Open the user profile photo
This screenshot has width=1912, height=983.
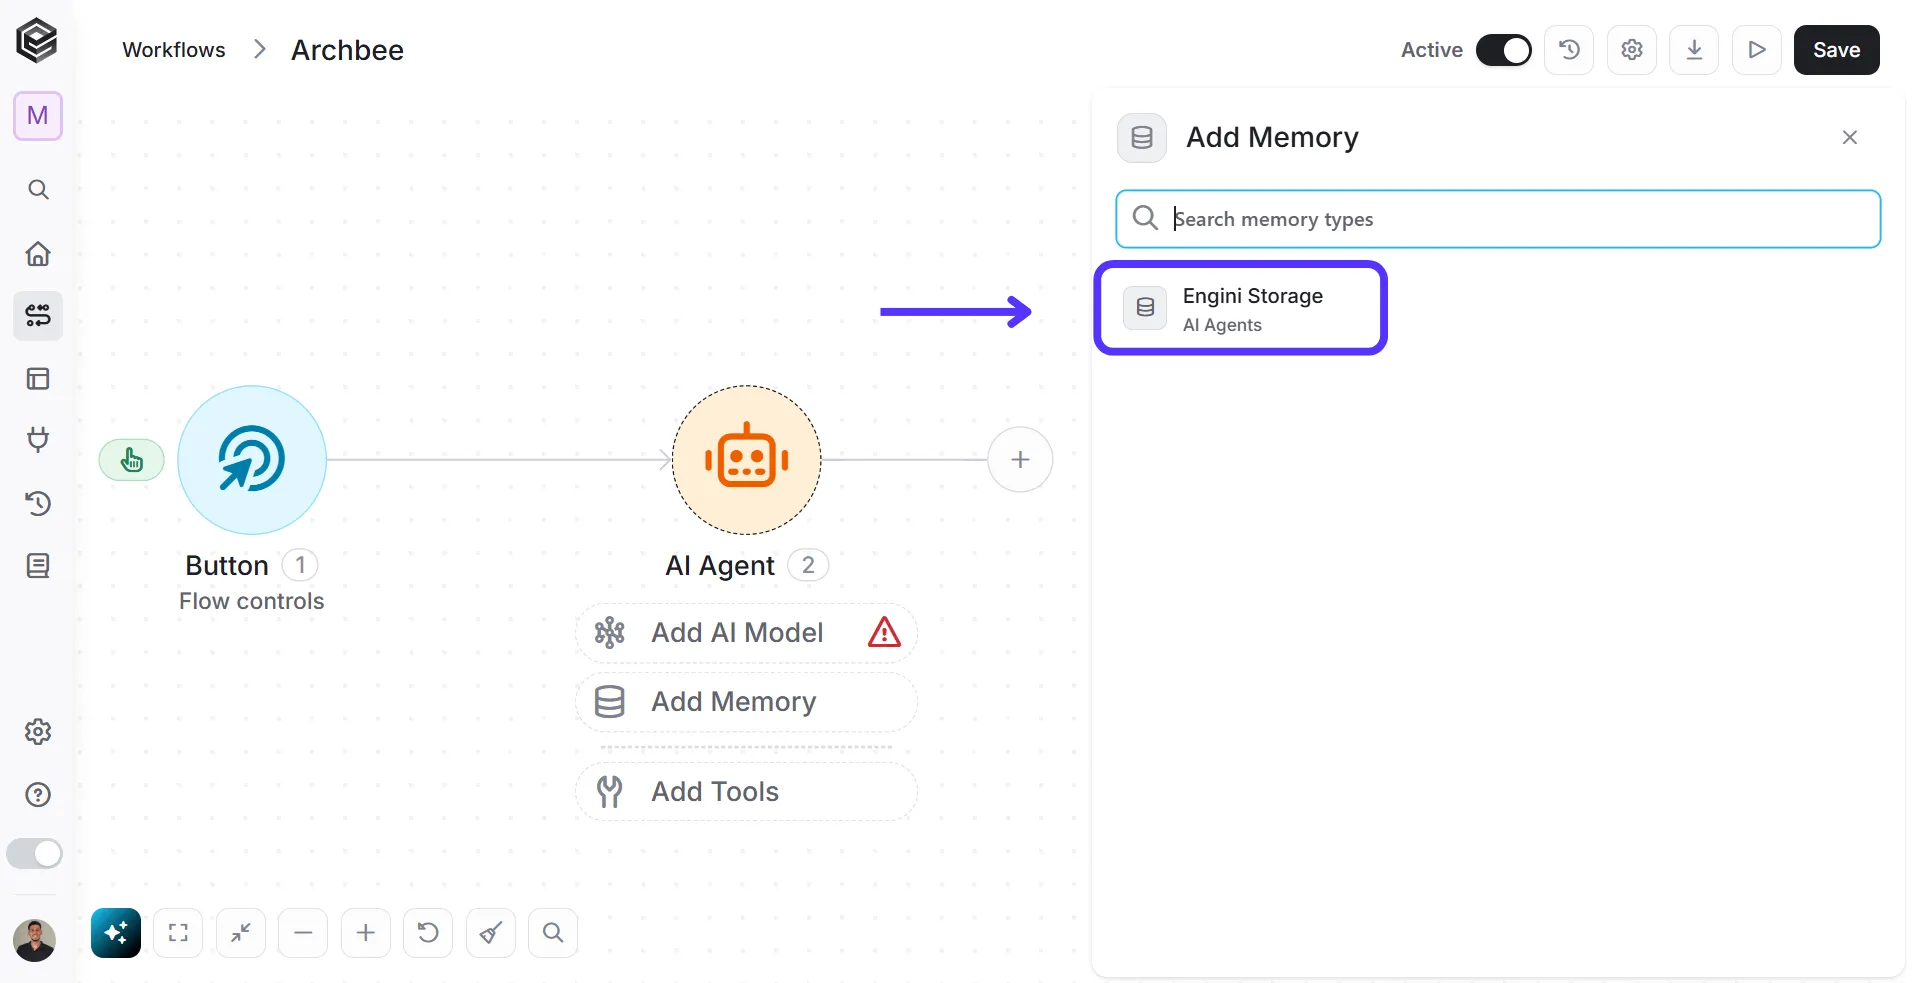(x=35, y=940)
